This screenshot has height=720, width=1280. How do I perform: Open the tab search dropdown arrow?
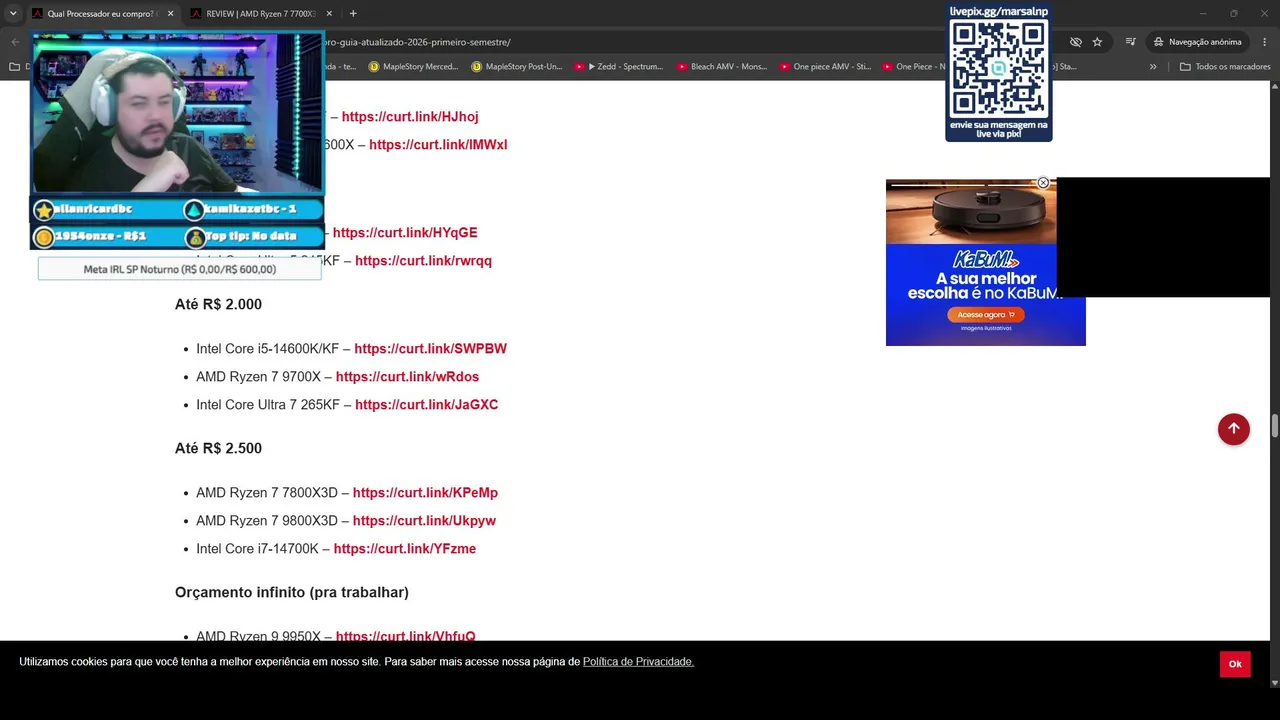(13, 13)
